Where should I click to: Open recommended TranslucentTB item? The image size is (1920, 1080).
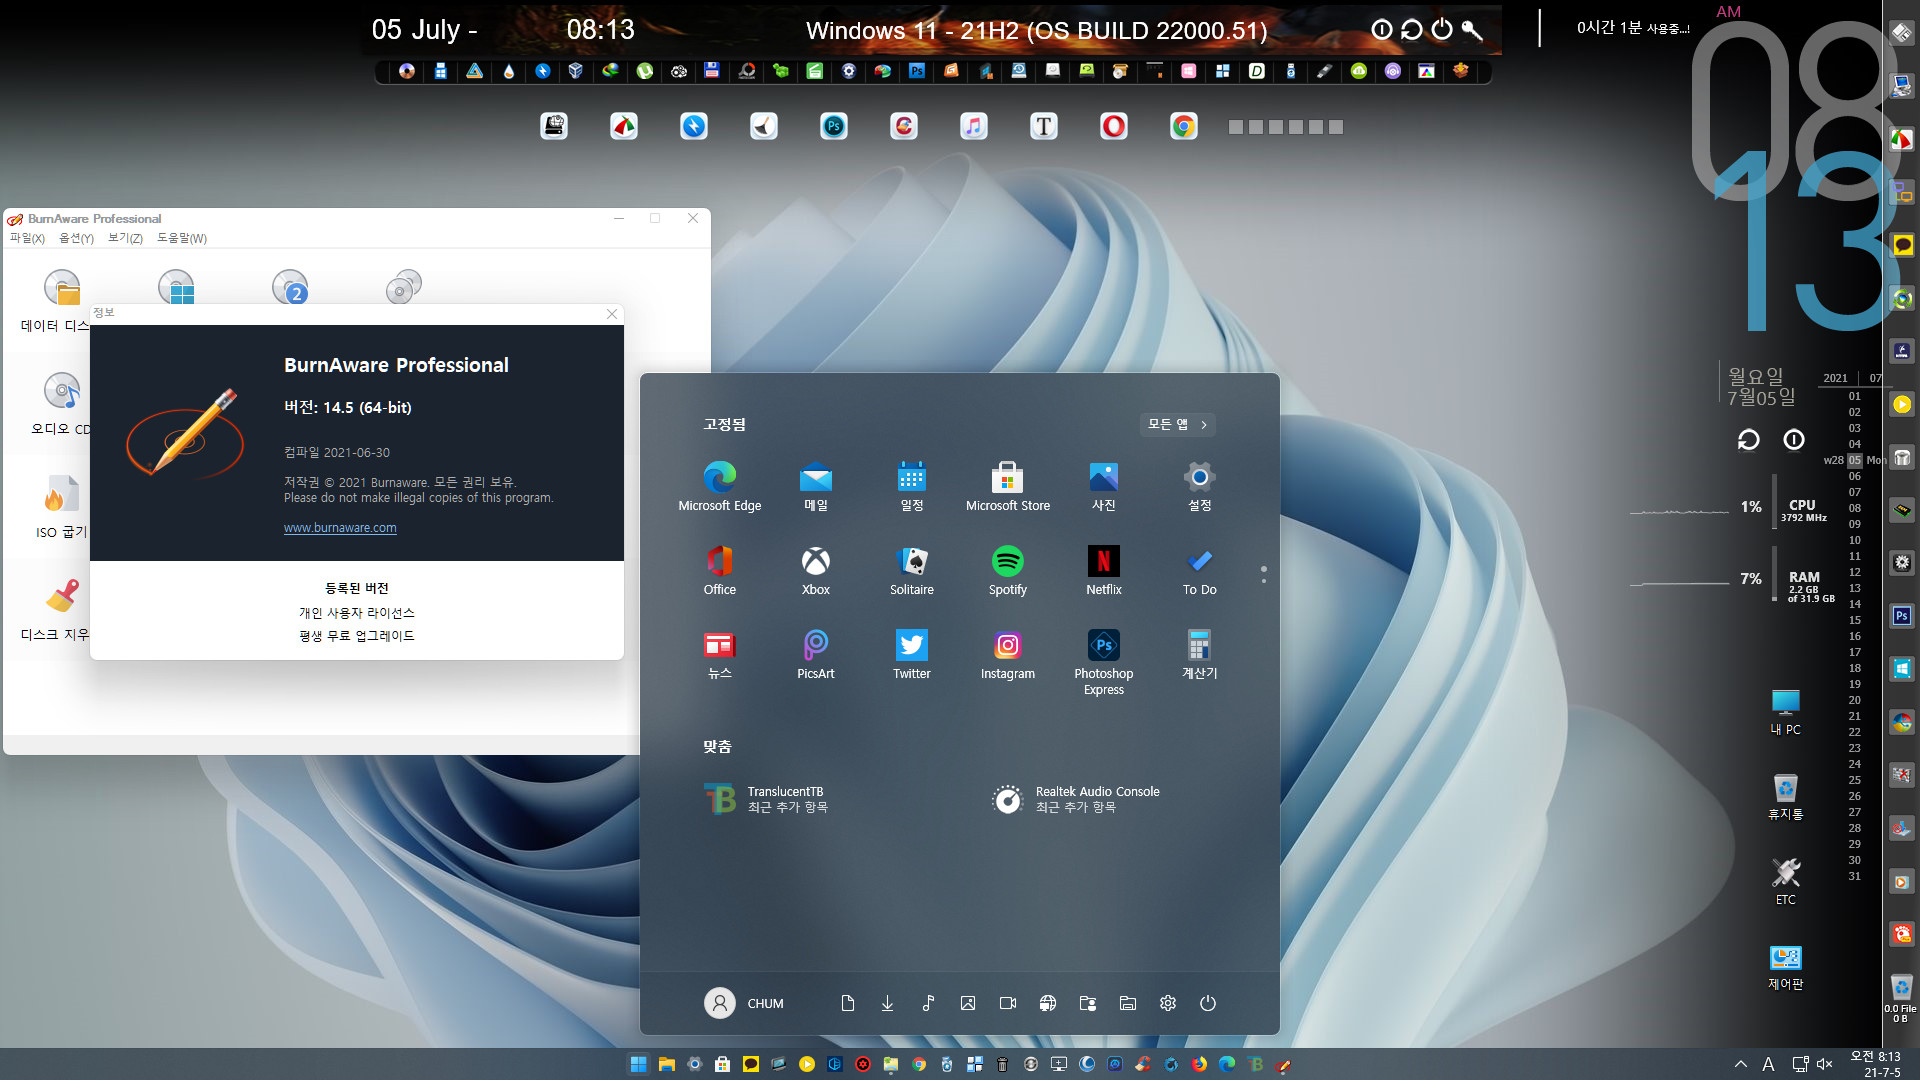click(x=768, y=799)
